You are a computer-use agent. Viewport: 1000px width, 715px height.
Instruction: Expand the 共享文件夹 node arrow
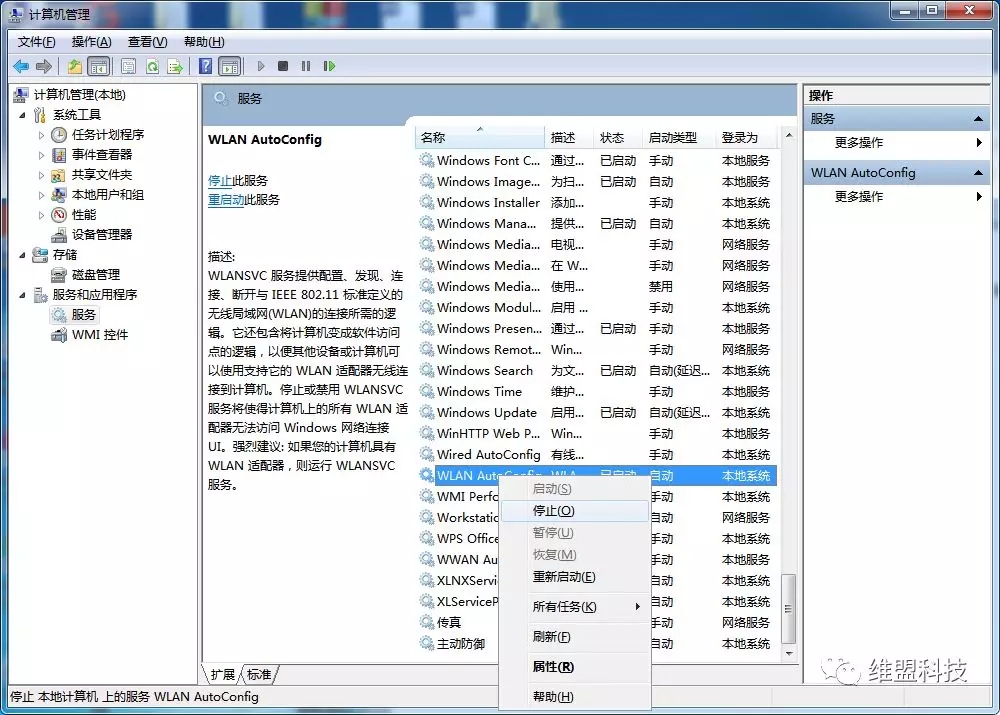41,175
